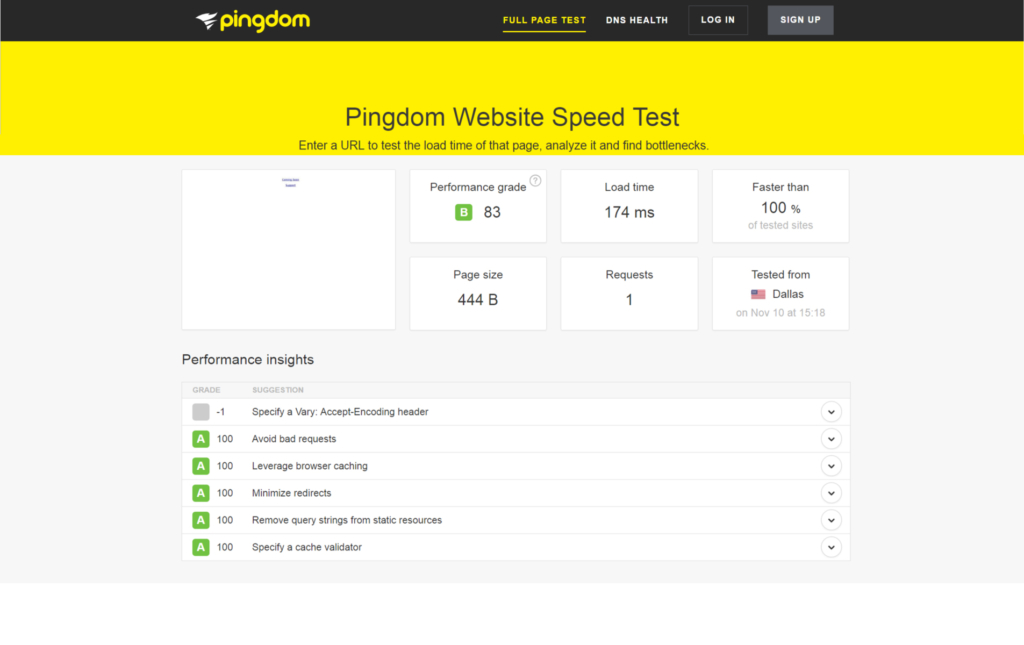Select the 174 ms load time value

(629, 212)
